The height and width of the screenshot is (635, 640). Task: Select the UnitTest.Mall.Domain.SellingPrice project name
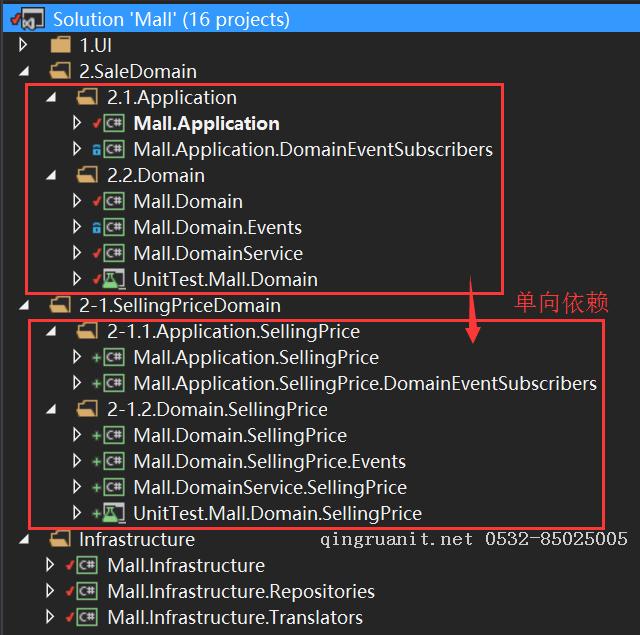click(x=278, y=514)
